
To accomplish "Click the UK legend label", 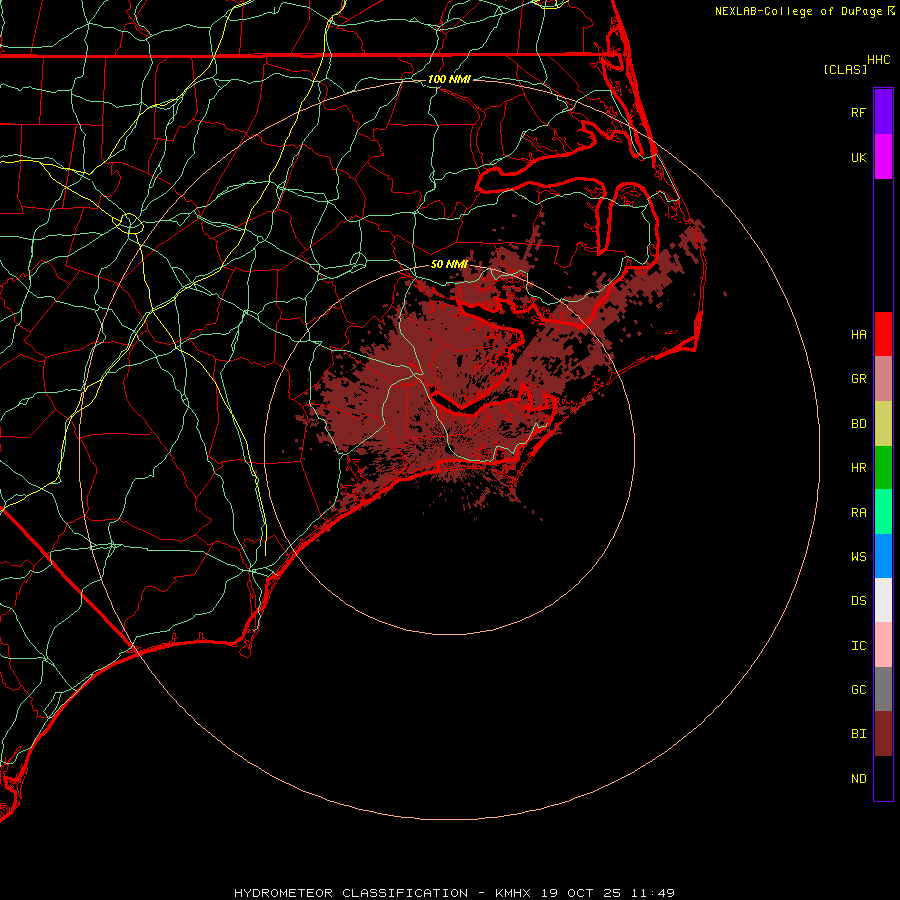I will point(859,157).
